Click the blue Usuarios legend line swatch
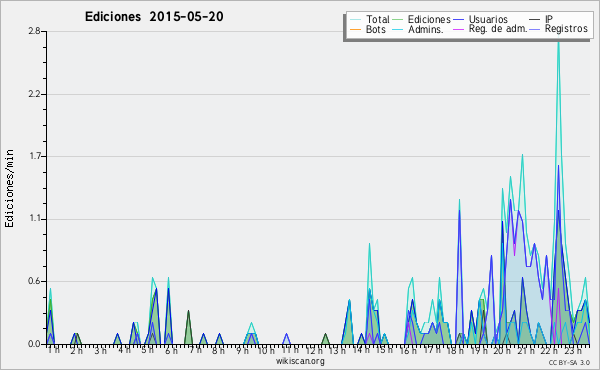Image resolution: width=600 pixels, height=370 pixels. [458, 19]
